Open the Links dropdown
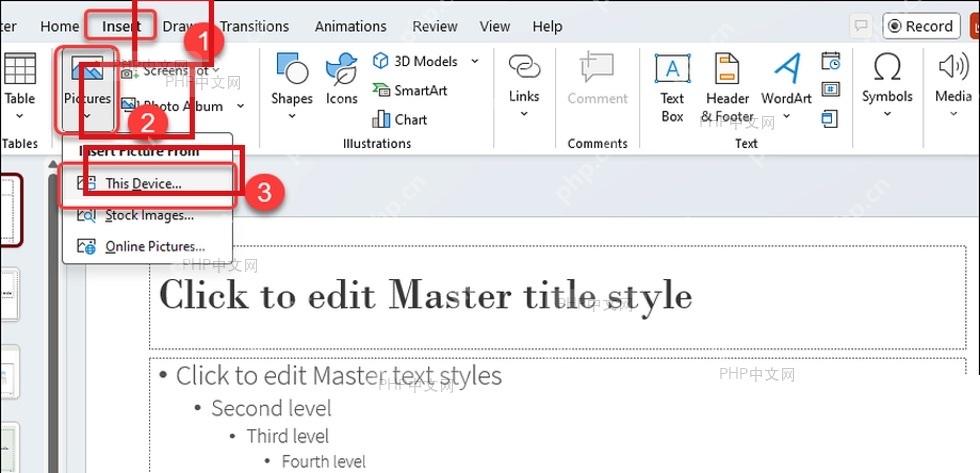Image resolution: width=980 pixels, height=473 pixels. 524,86
